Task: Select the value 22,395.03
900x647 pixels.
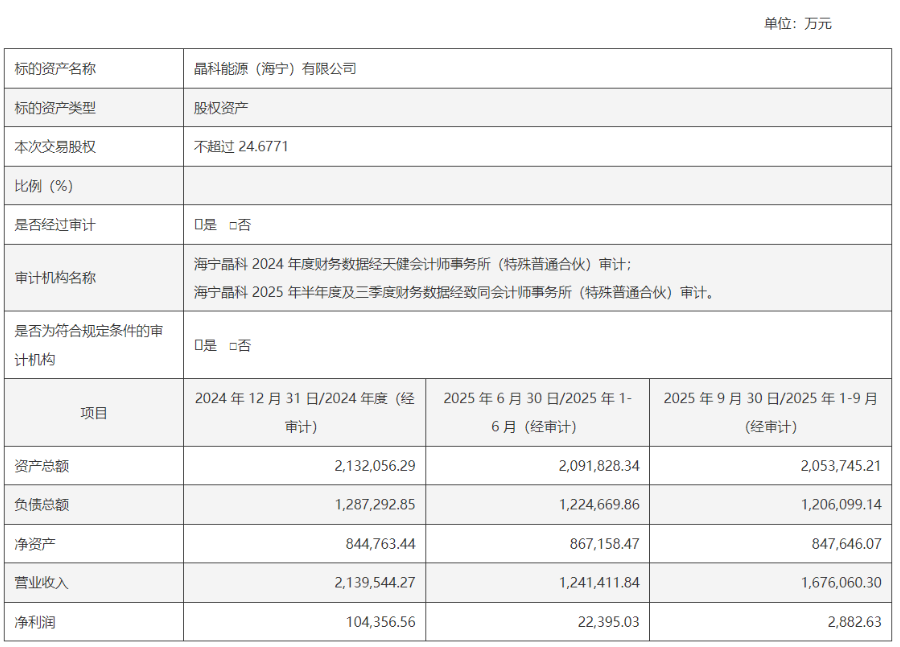Action: coord(608,622)
